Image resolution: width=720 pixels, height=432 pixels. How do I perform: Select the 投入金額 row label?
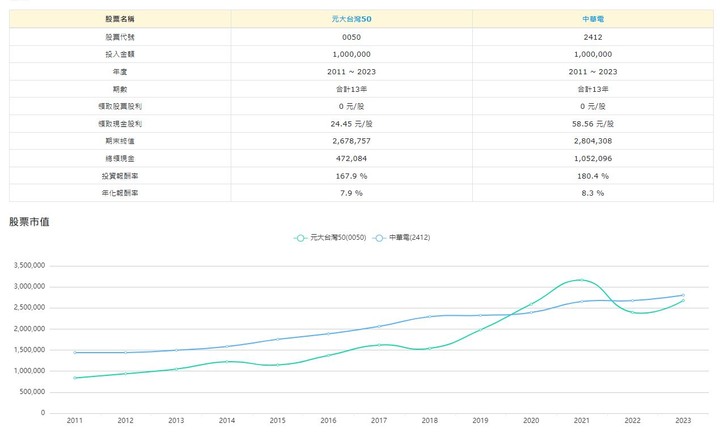click(120, 54)
